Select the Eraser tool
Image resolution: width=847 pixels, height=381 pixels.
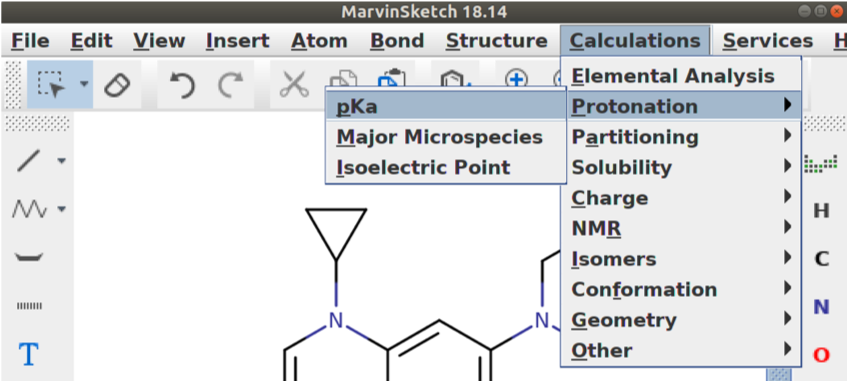117,85
